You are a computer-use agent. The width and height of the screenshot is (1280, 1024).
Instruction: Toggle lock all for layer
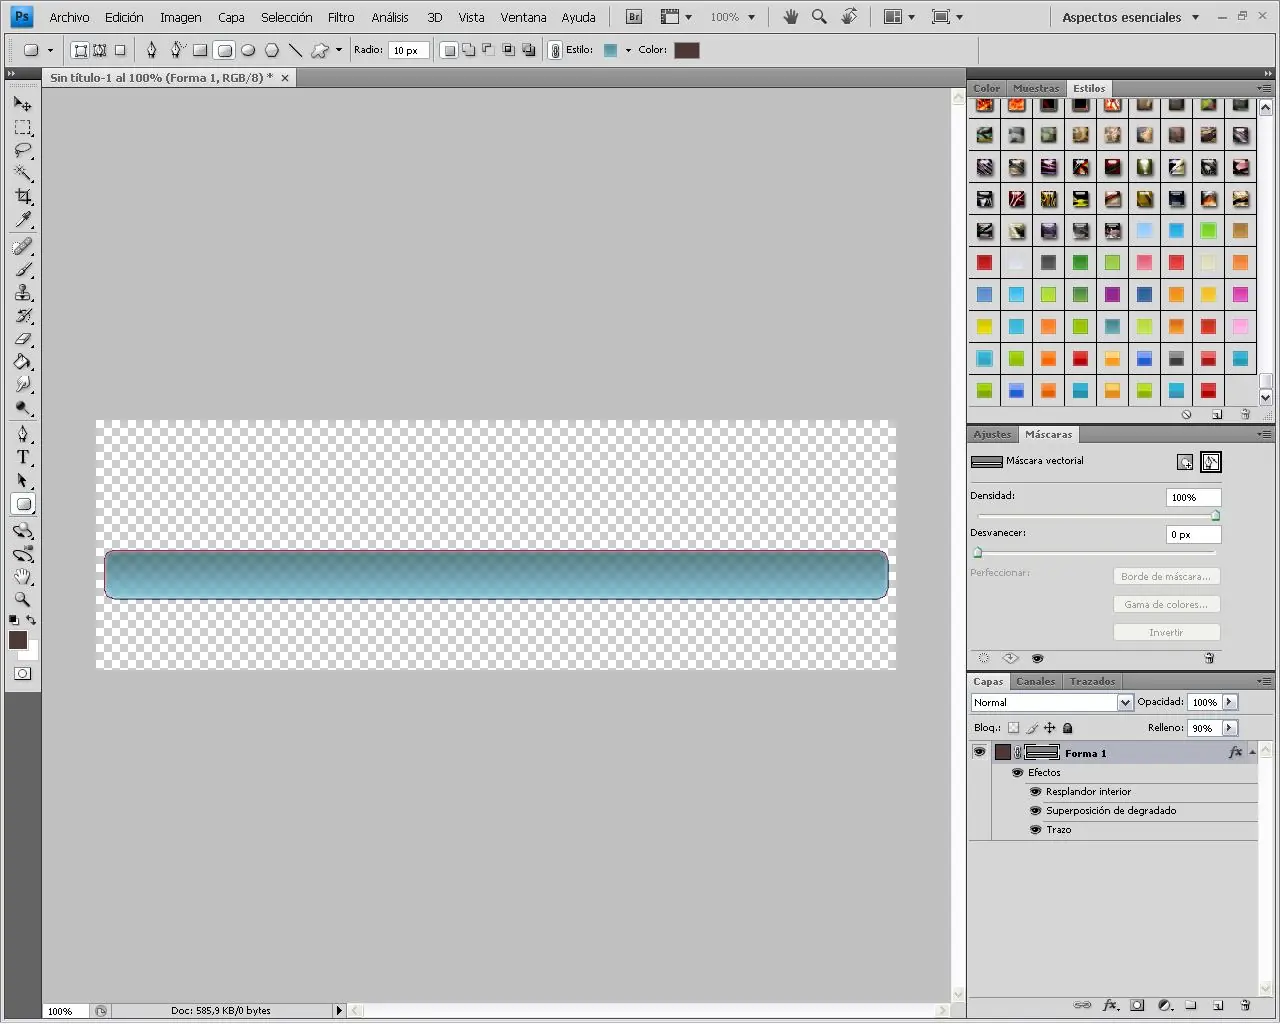[1067, 728]
